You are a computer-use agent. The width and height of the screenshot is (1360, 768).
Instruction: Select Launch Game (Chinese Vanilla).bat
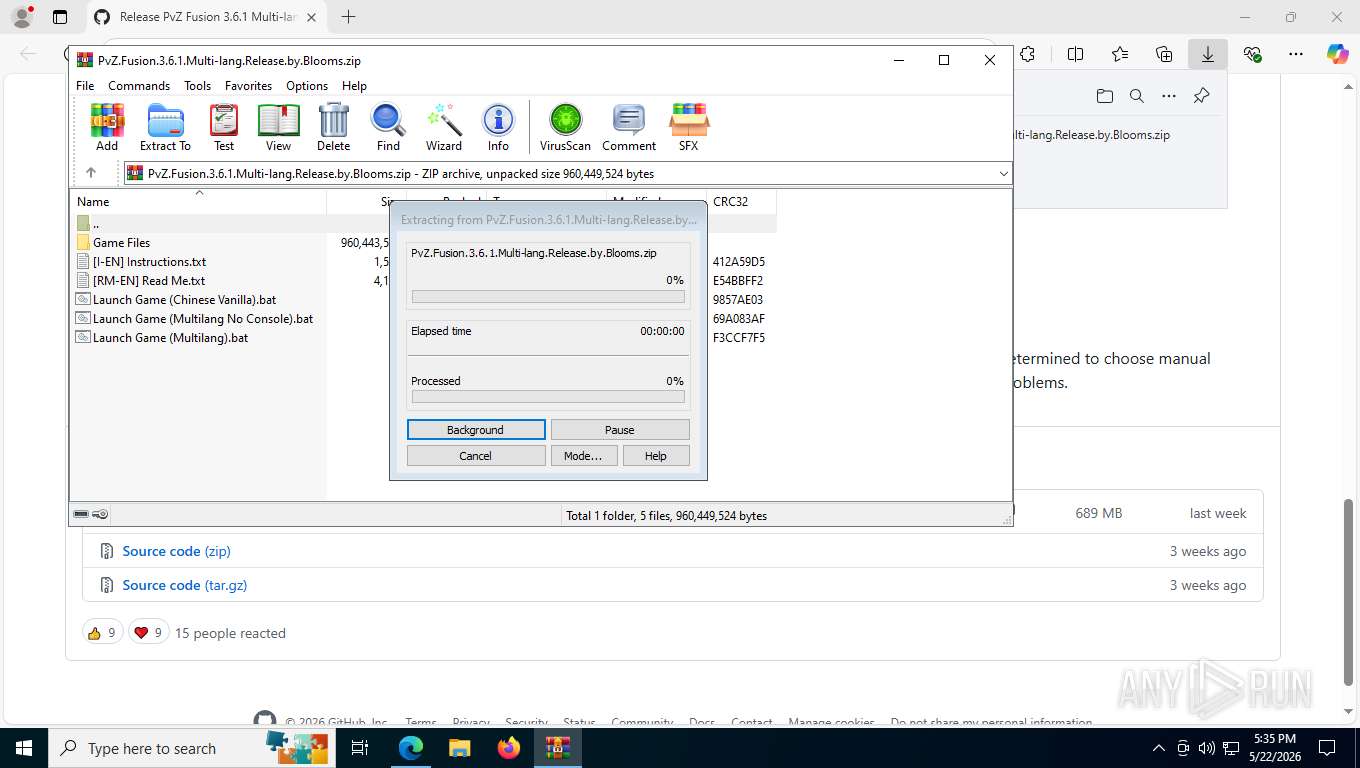pos(184,299)
